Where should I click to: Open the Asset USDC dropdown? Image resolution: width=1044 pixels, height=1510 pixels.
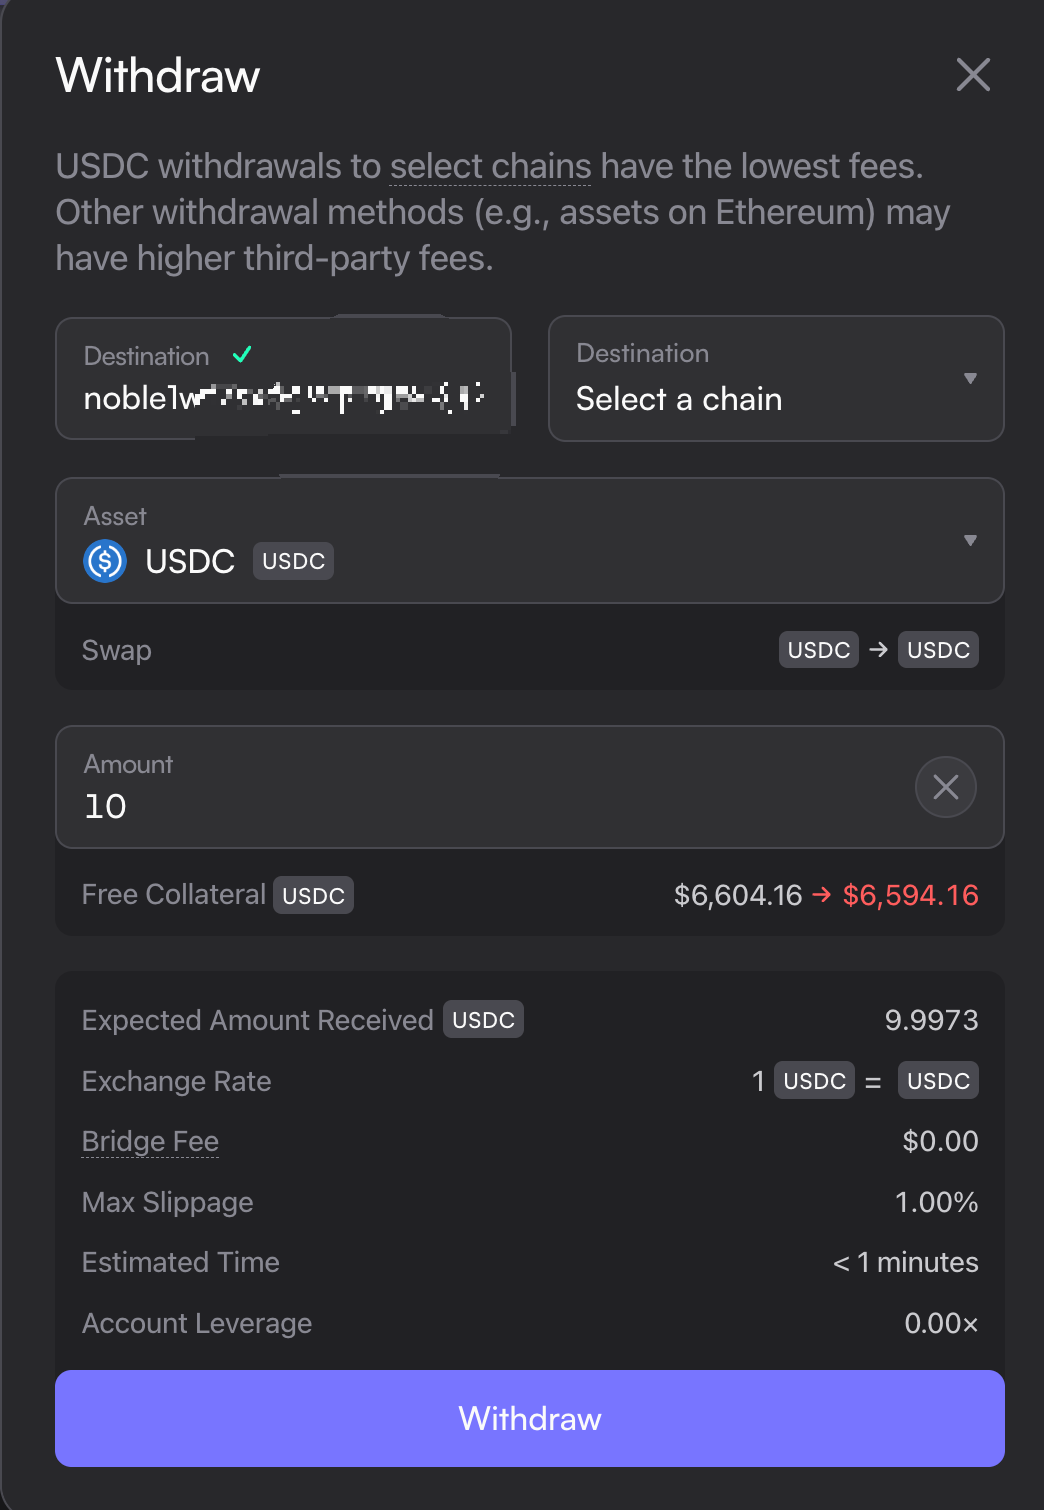[530, 540]
